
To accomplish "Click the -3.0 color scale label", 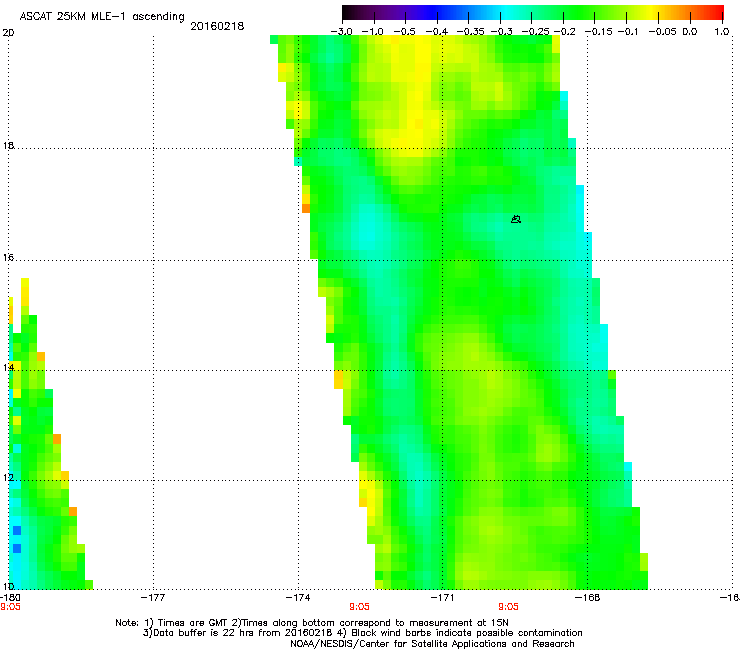I will (342, 32).
